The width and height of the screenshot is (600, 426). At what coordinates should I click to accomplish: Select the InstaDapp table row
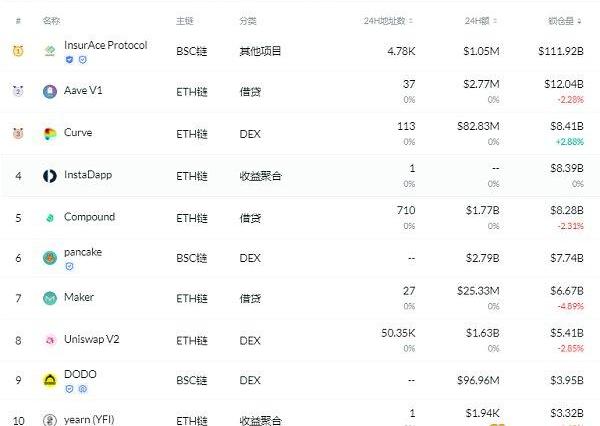click(300, 176)
